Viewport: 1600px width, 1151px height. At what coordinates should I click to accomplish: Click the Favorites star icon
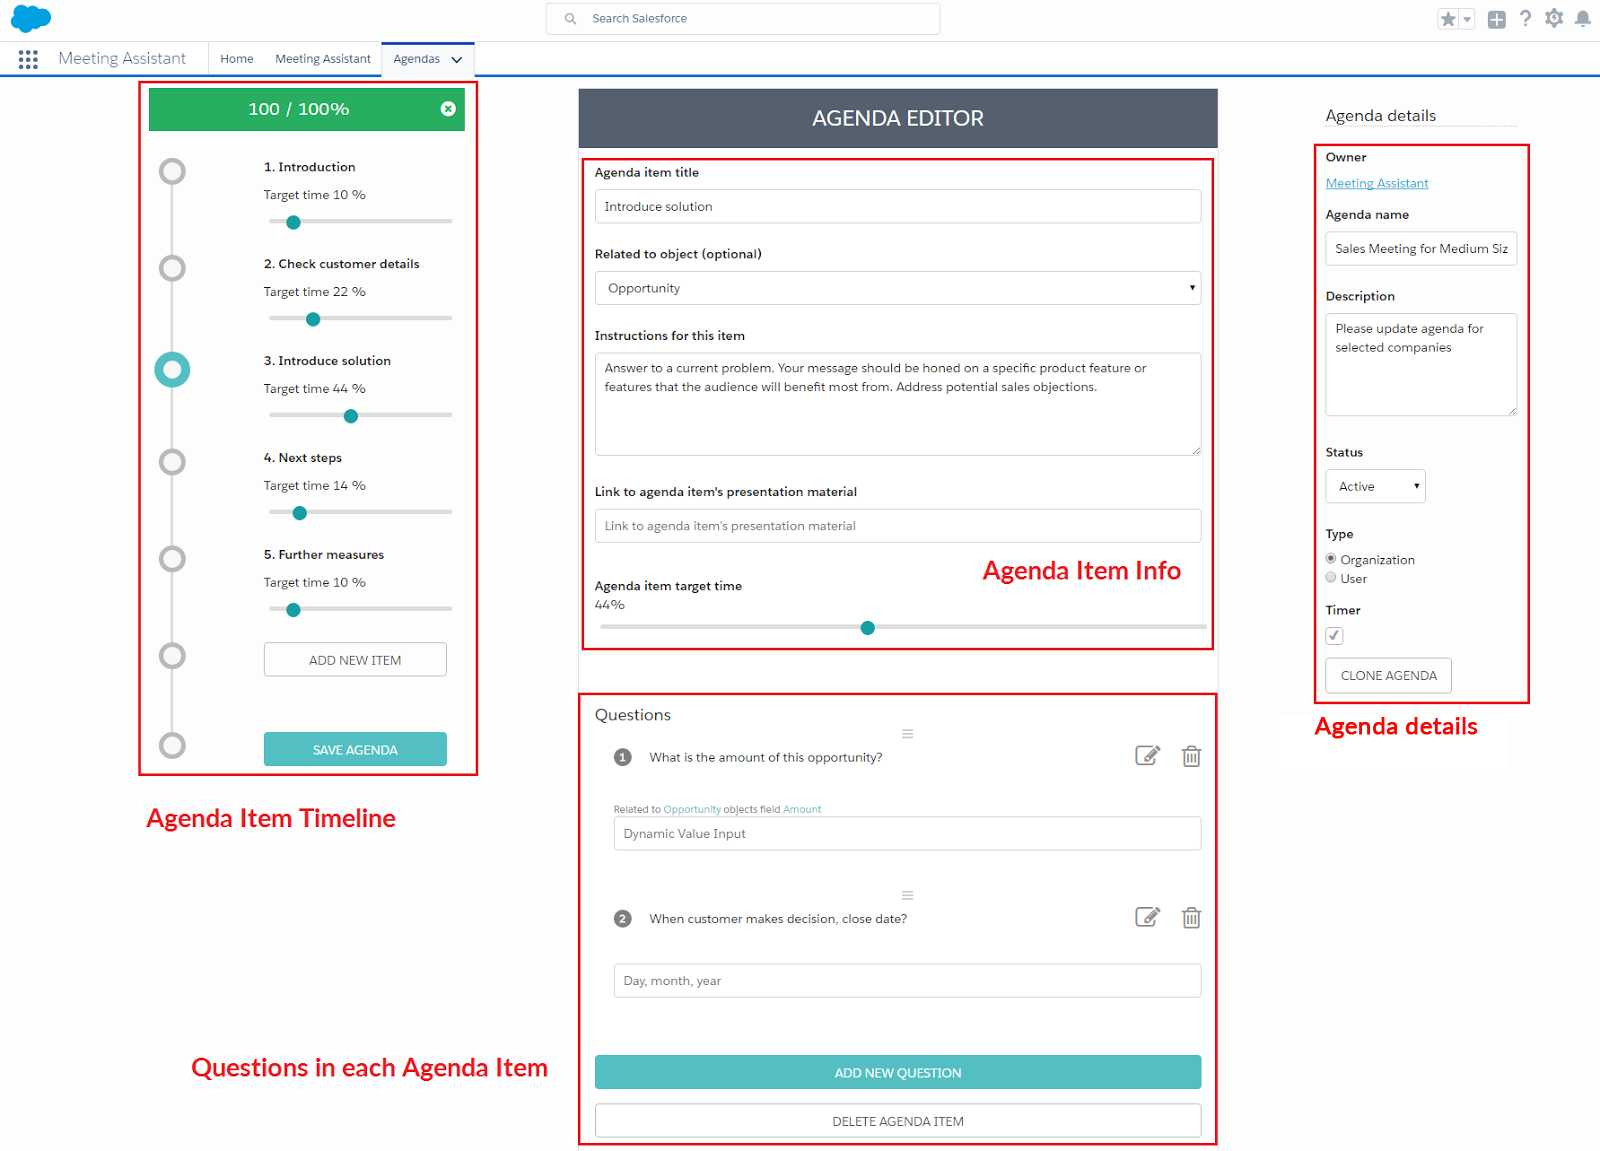[x=1448, y=19]
